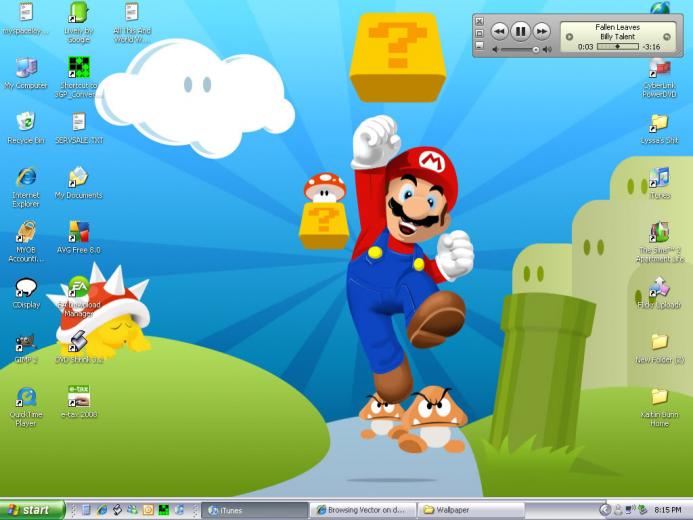Select the e-tax 2008 desktop icon
The width and height of the screenshot is (693, 520).
(79, 397)
